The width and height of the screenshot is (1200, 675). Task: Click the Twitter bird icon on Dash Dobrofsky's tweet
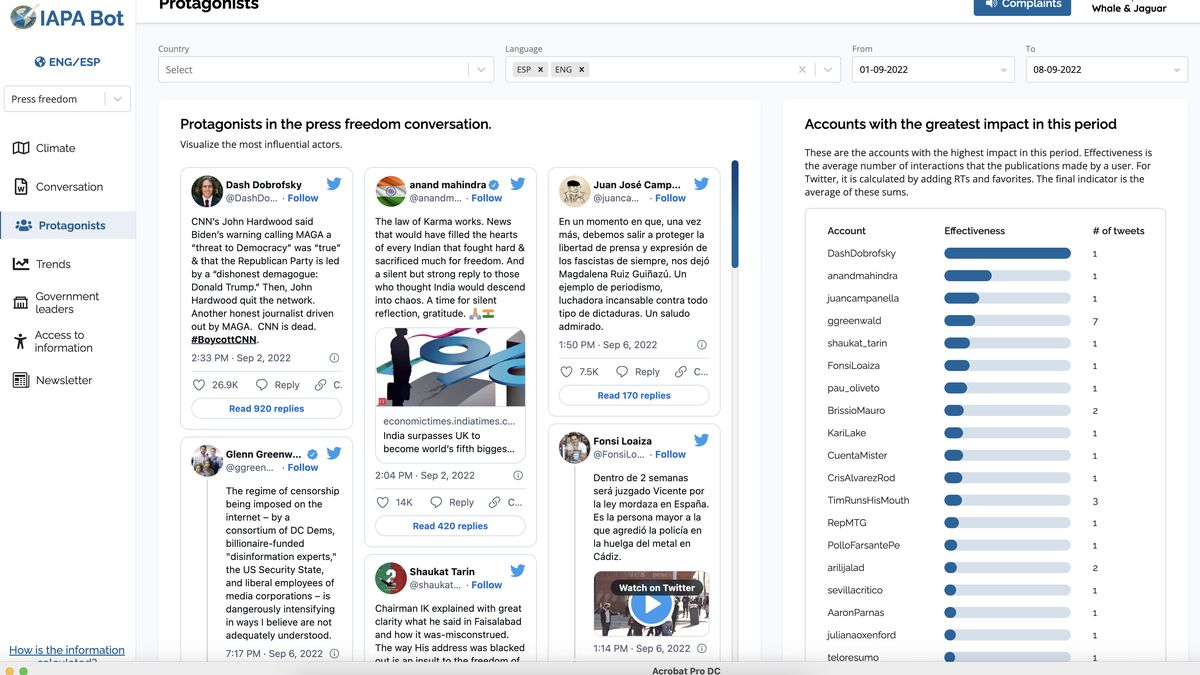(x=334, y=185)
